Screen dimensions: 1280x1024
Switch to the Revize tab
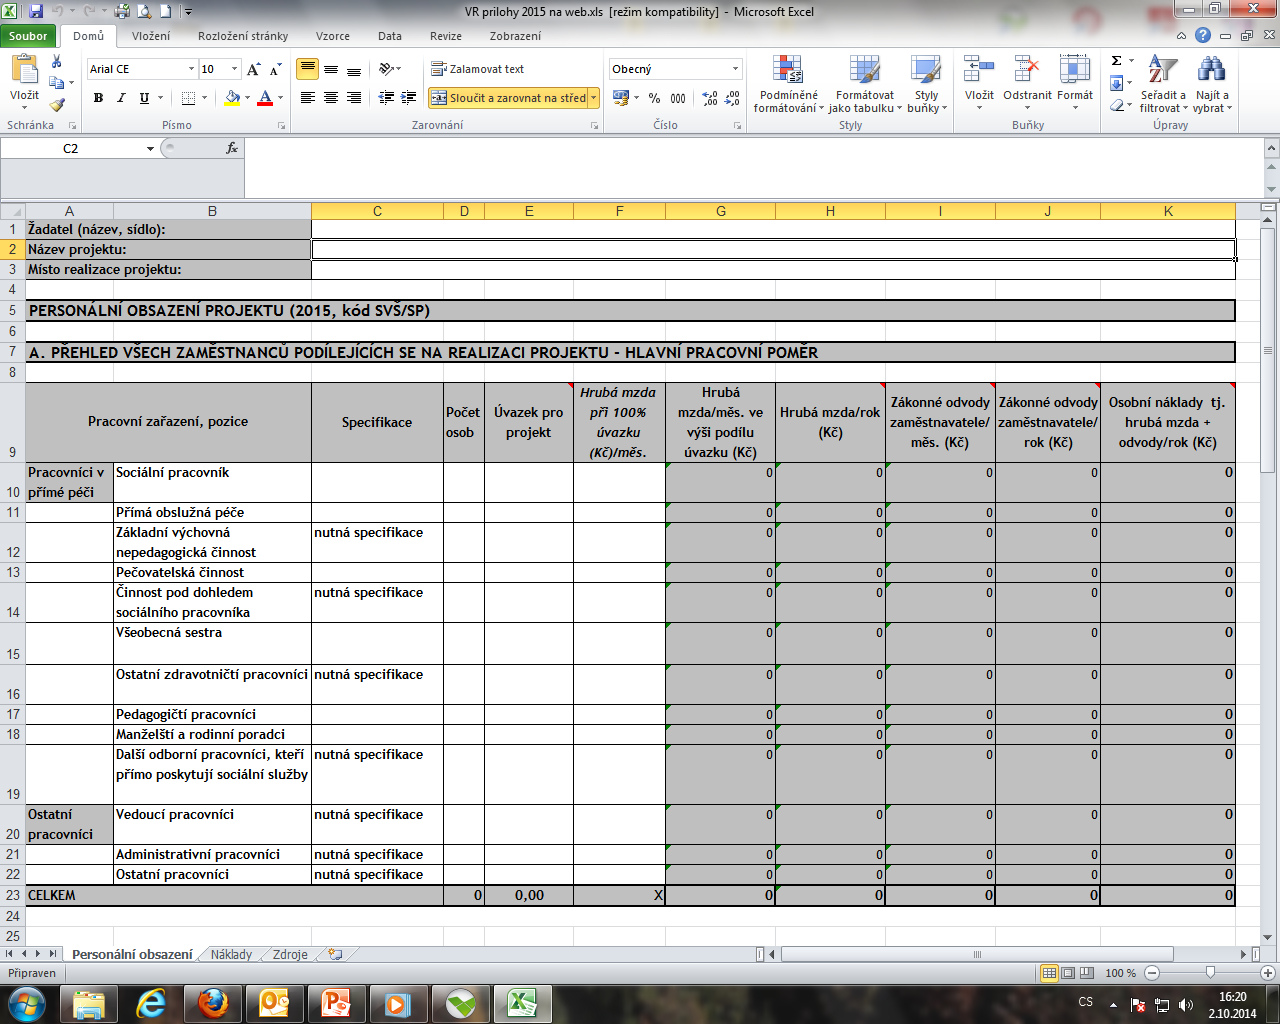pyautogui.click(x=446, y=36)
